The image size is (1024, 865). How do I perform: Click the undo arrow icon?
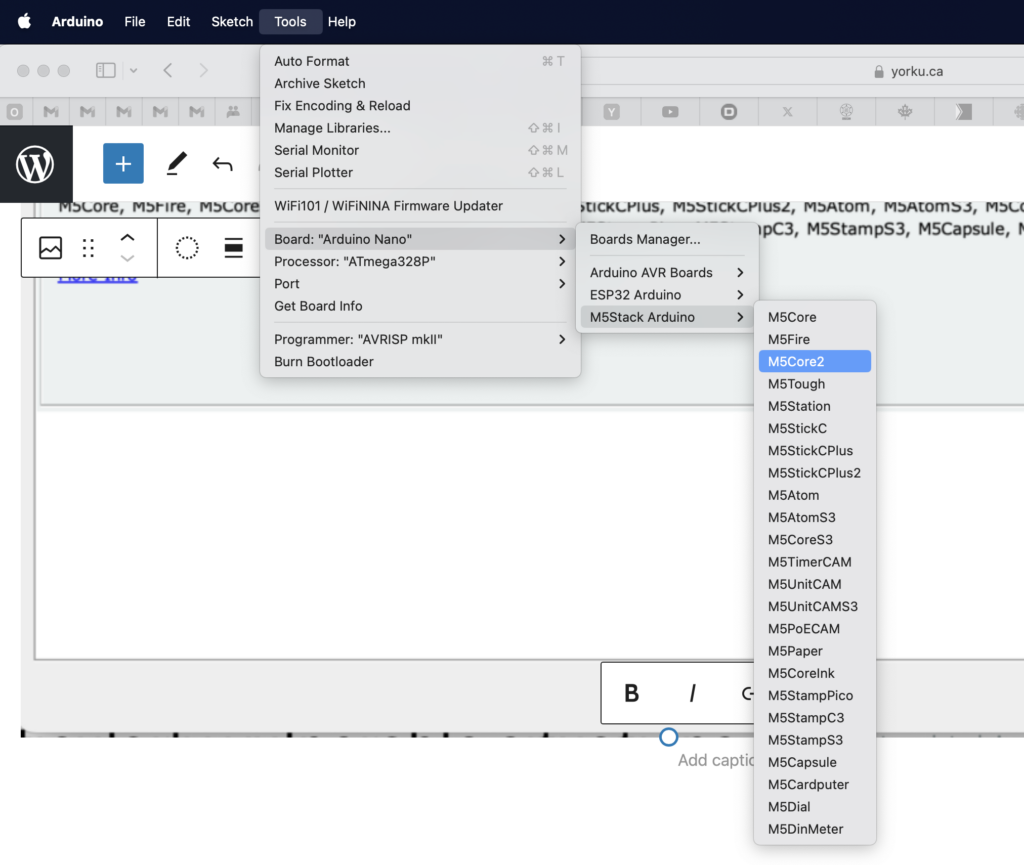tap(223, 164)
